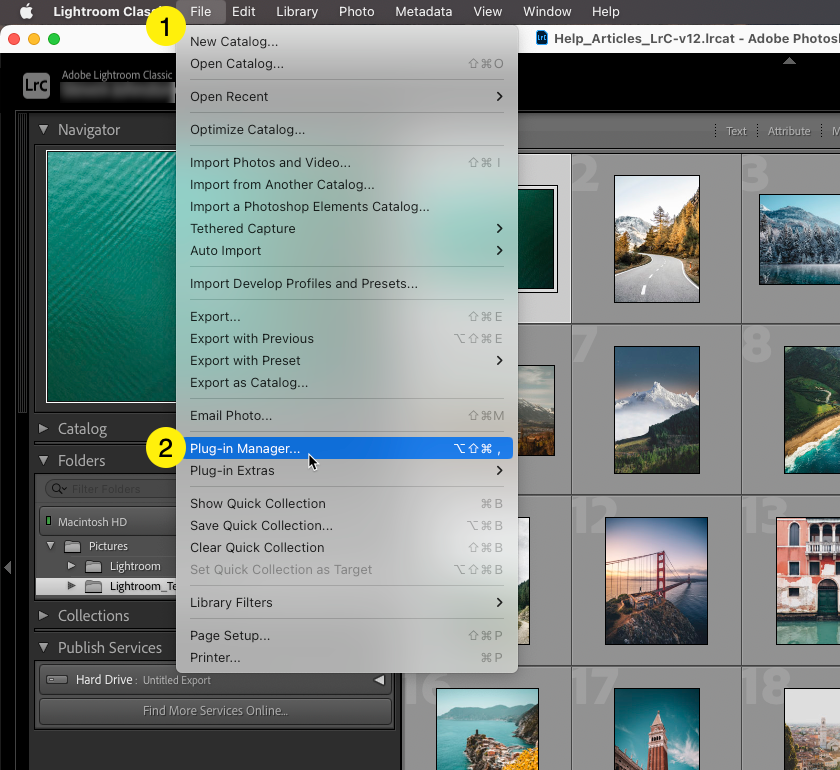The image size is (840, 770).
Task: Click the Filter Folders search magnifier icon
Action: [x=58, y=489]
